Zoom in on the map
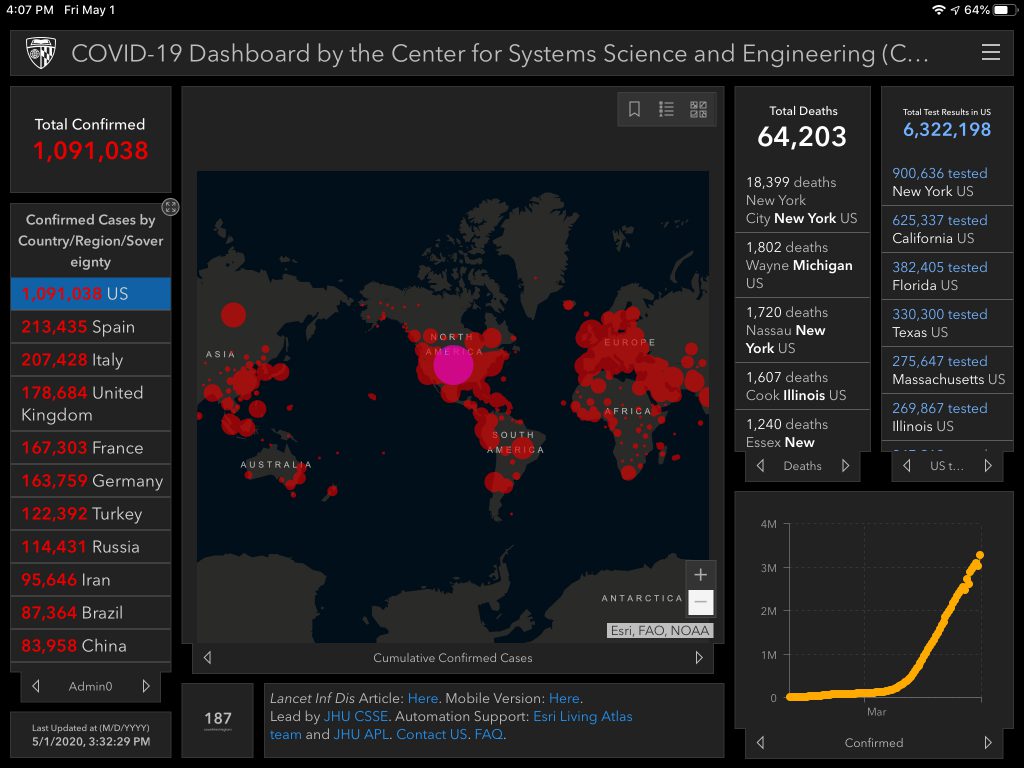This screenshot has height=768, width=1024. 700,575
